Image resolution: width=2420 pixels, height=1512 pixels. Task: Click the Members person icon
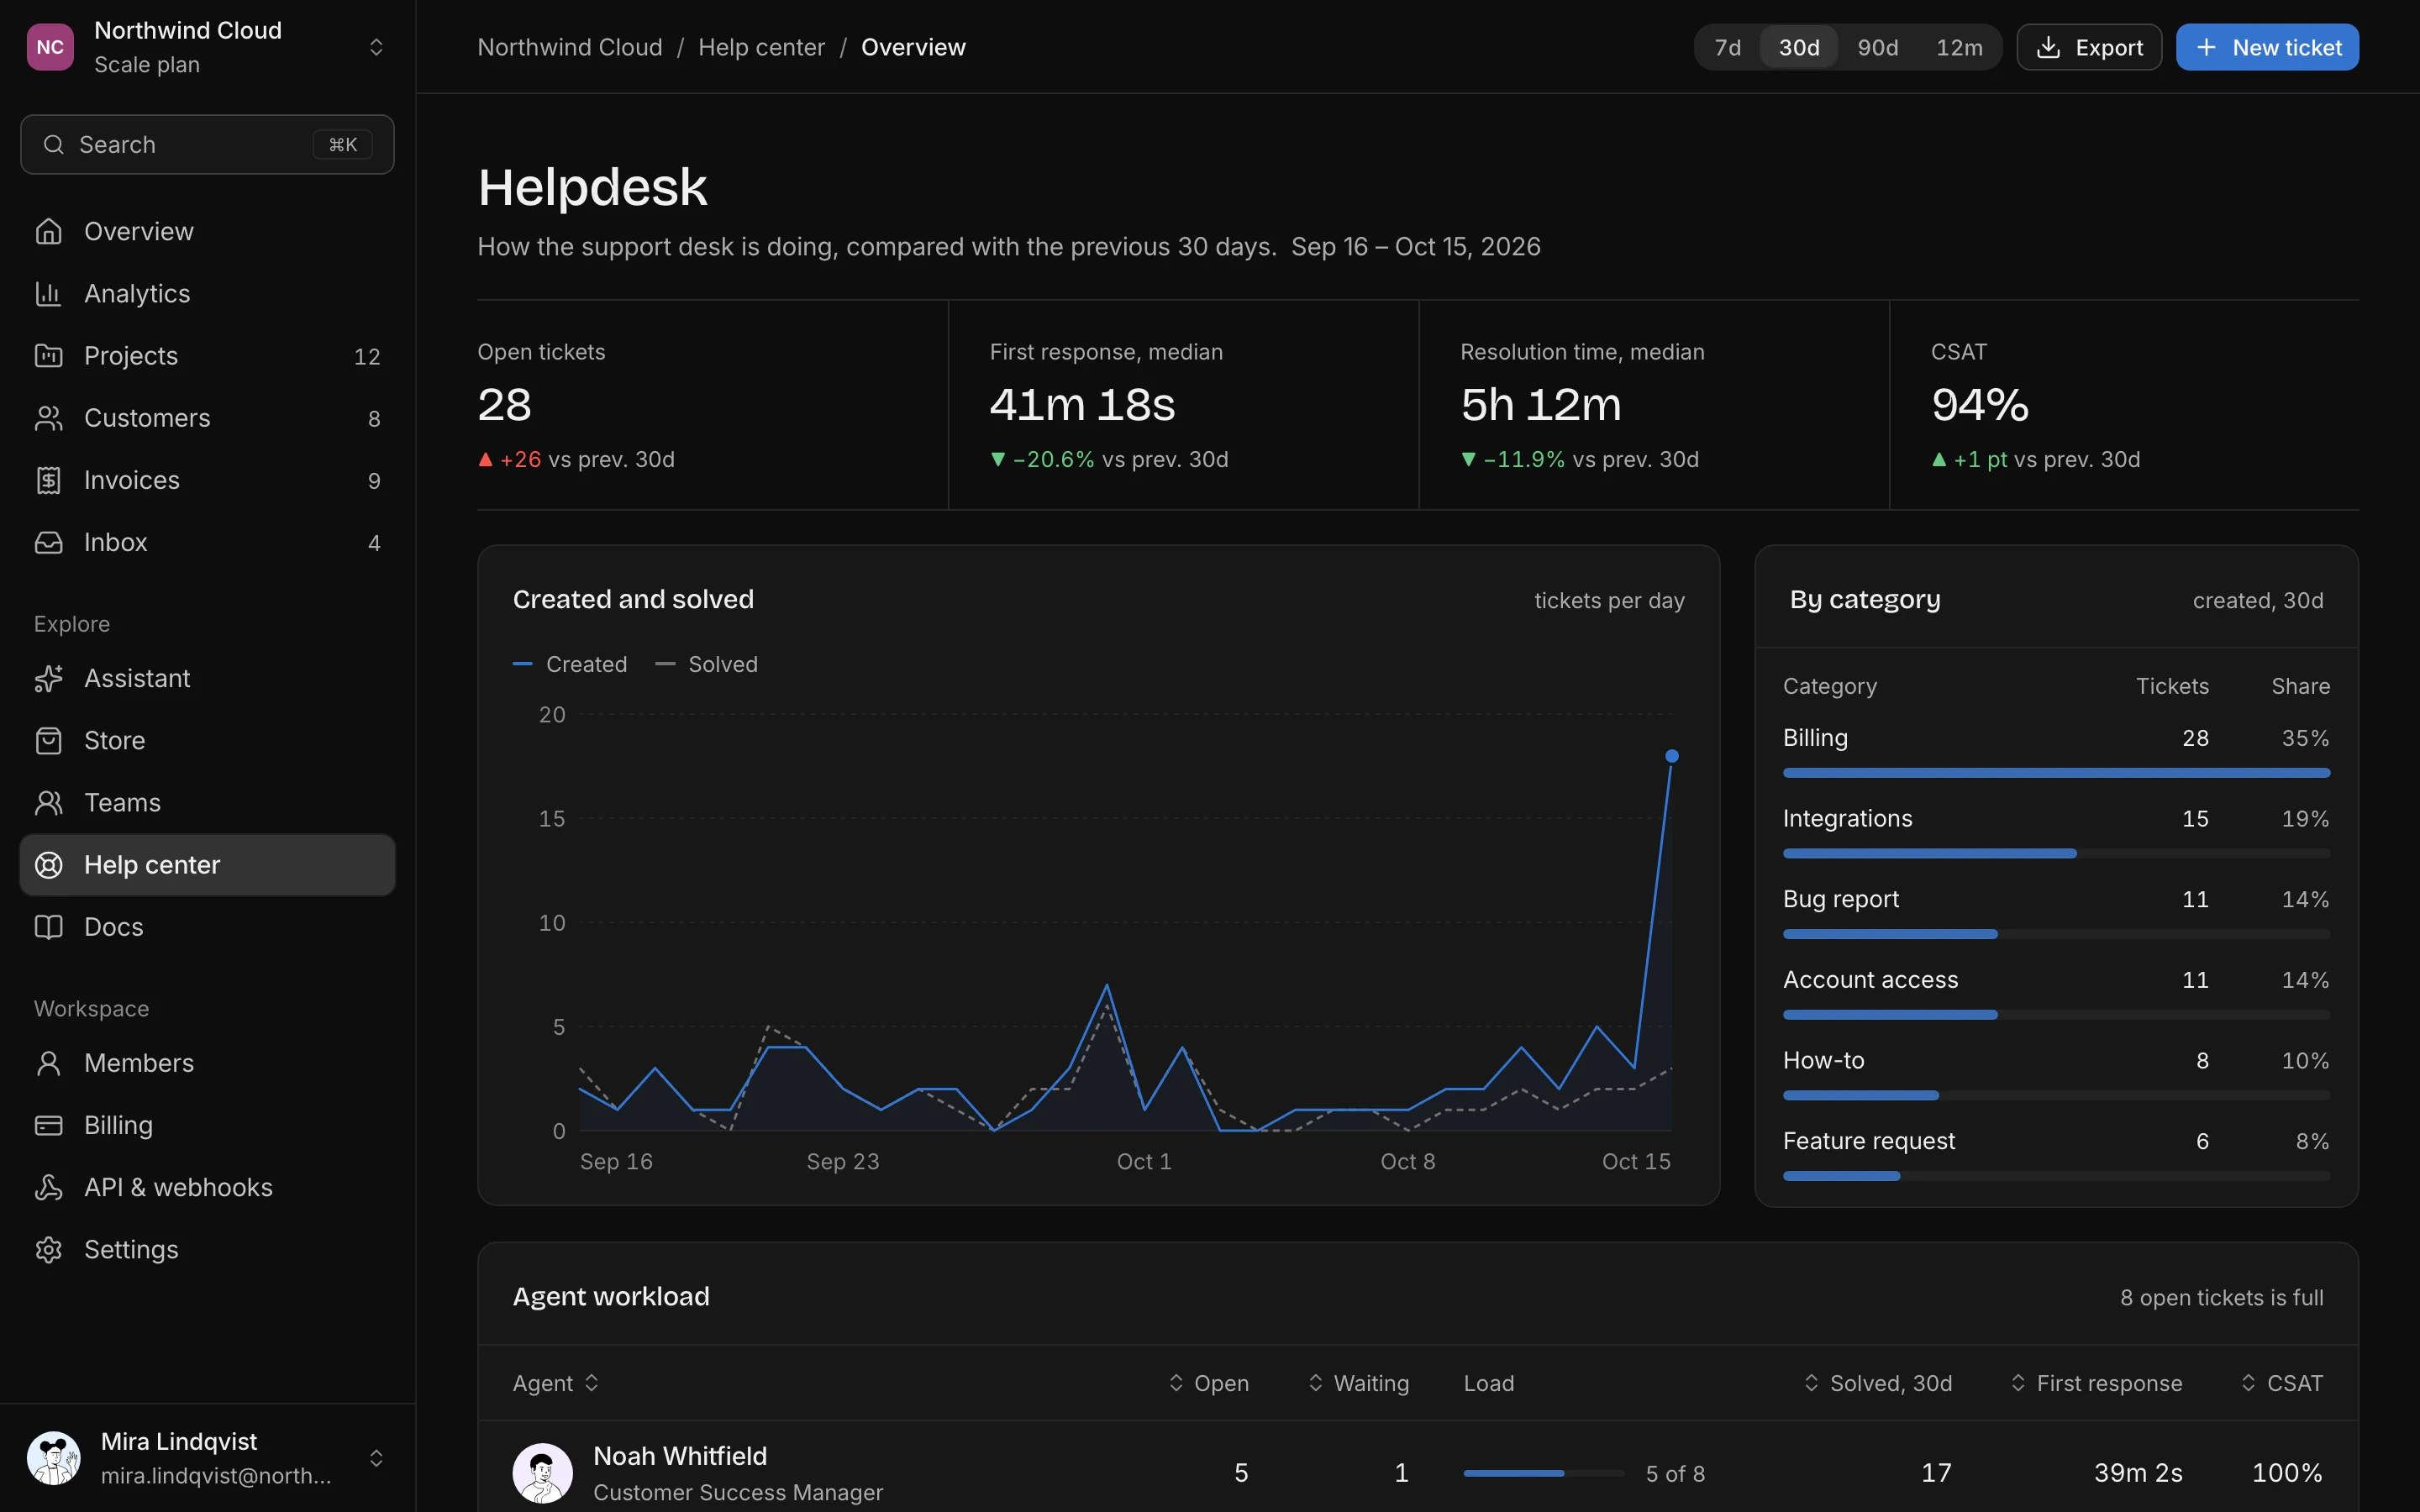point(48,1063)
